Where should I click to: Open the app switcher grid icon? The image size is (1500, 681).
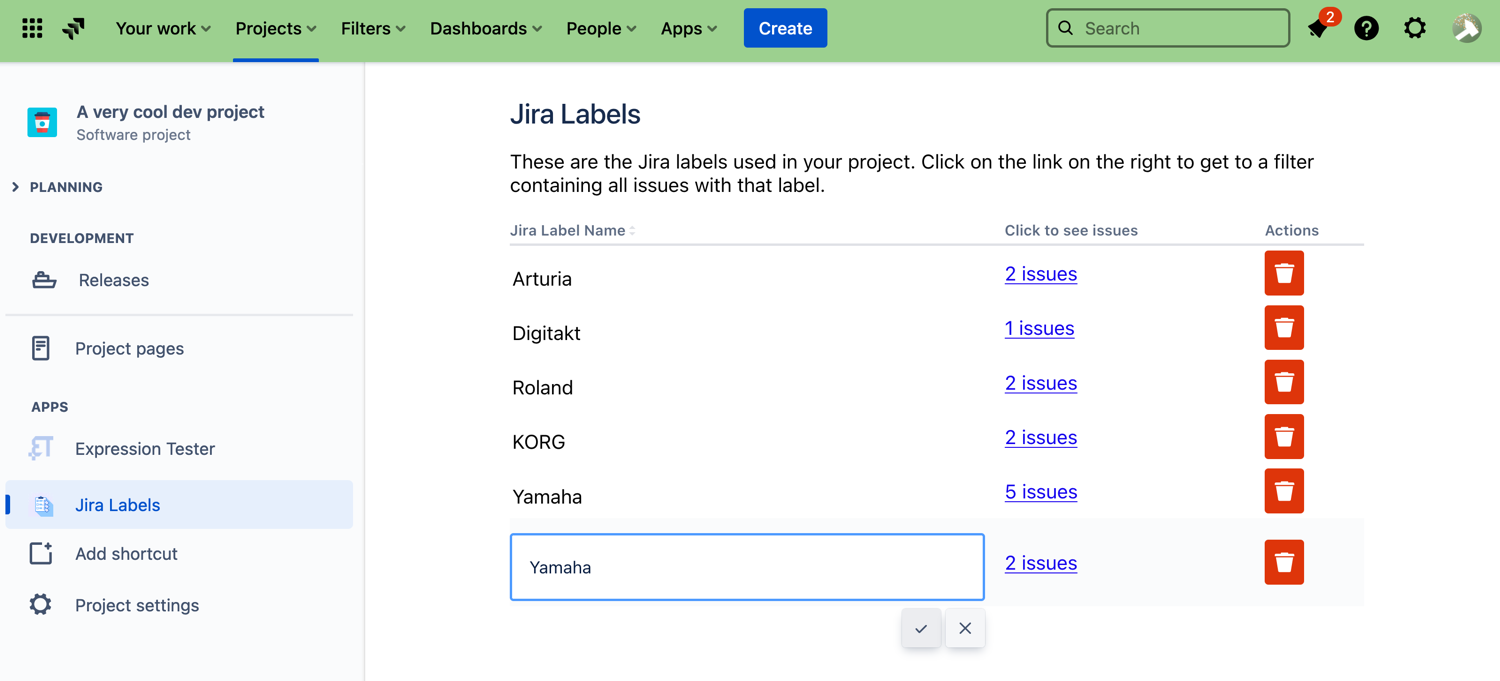pyautogui.click(x=32, y=28)
